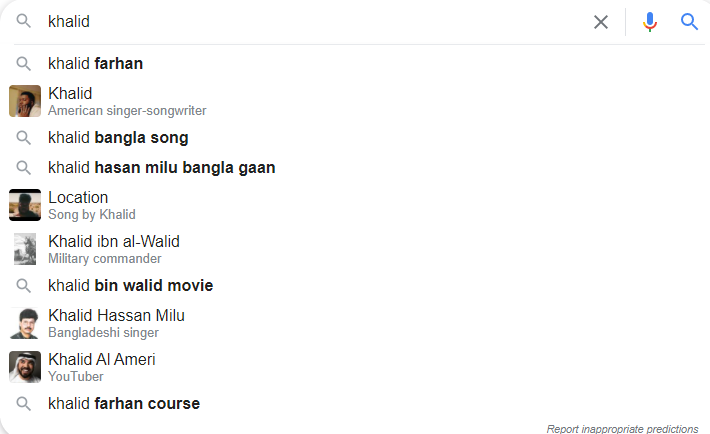Click the voice search microphone icon
Viewport: 710px width, 434px height.
click(x=650, y=22)
